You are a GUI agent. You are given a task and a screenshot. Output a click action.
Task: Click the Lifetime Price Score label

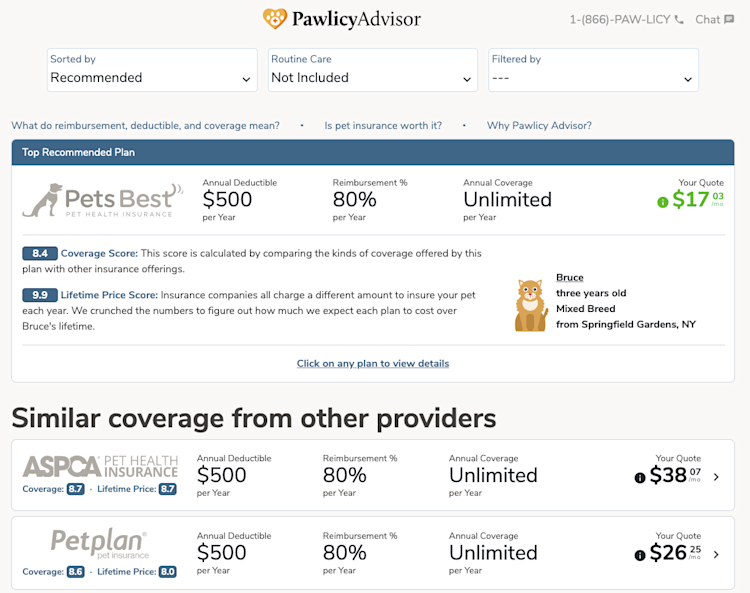point(109,295)
